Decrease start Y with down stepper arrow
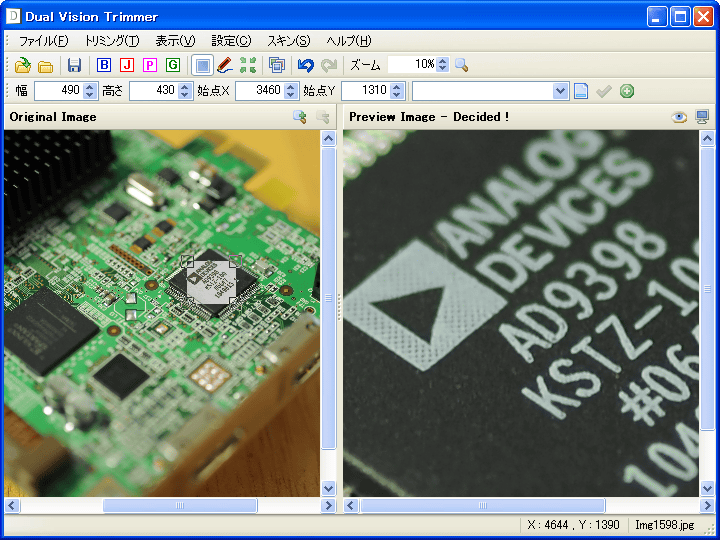Image resolution: width=720 pixels, height=540 pixels. pos(397,95)
